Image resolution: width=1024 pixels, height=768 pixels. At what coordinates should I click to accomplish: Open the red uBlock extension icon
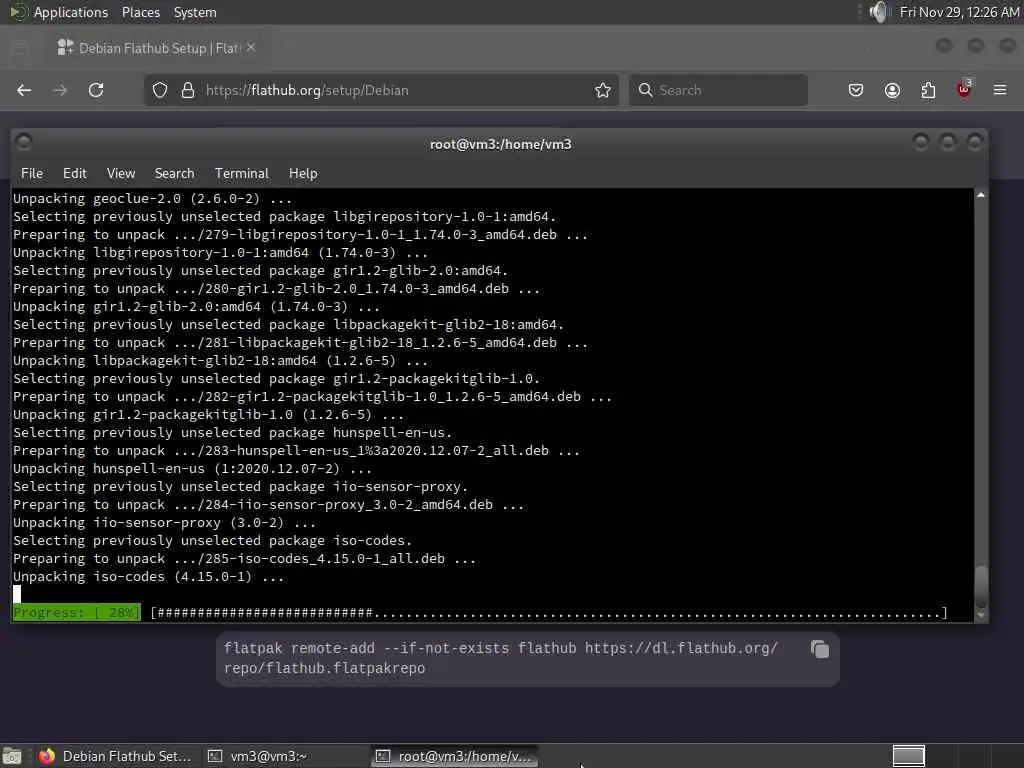point(964,89)
